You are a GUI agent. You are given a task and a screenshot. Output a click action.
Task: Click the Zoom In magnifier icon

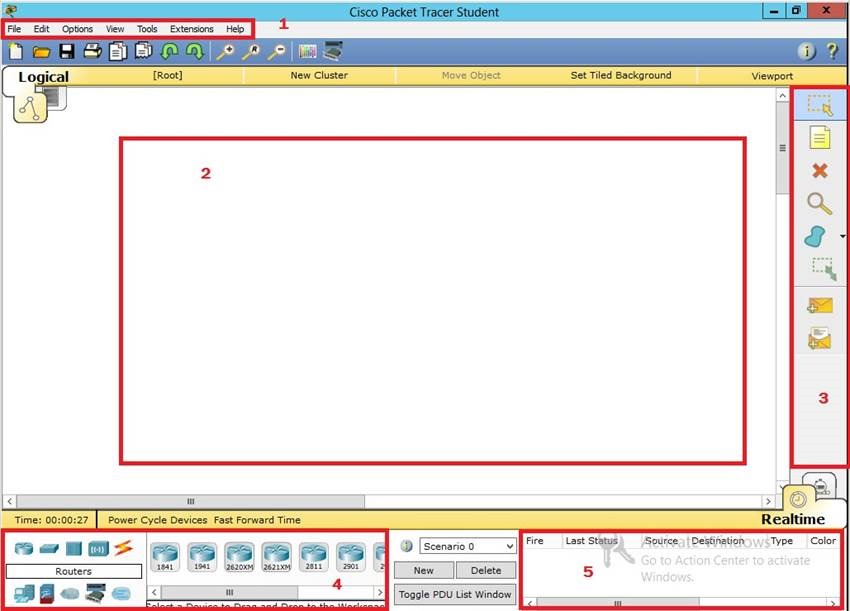tap(225, 52)
